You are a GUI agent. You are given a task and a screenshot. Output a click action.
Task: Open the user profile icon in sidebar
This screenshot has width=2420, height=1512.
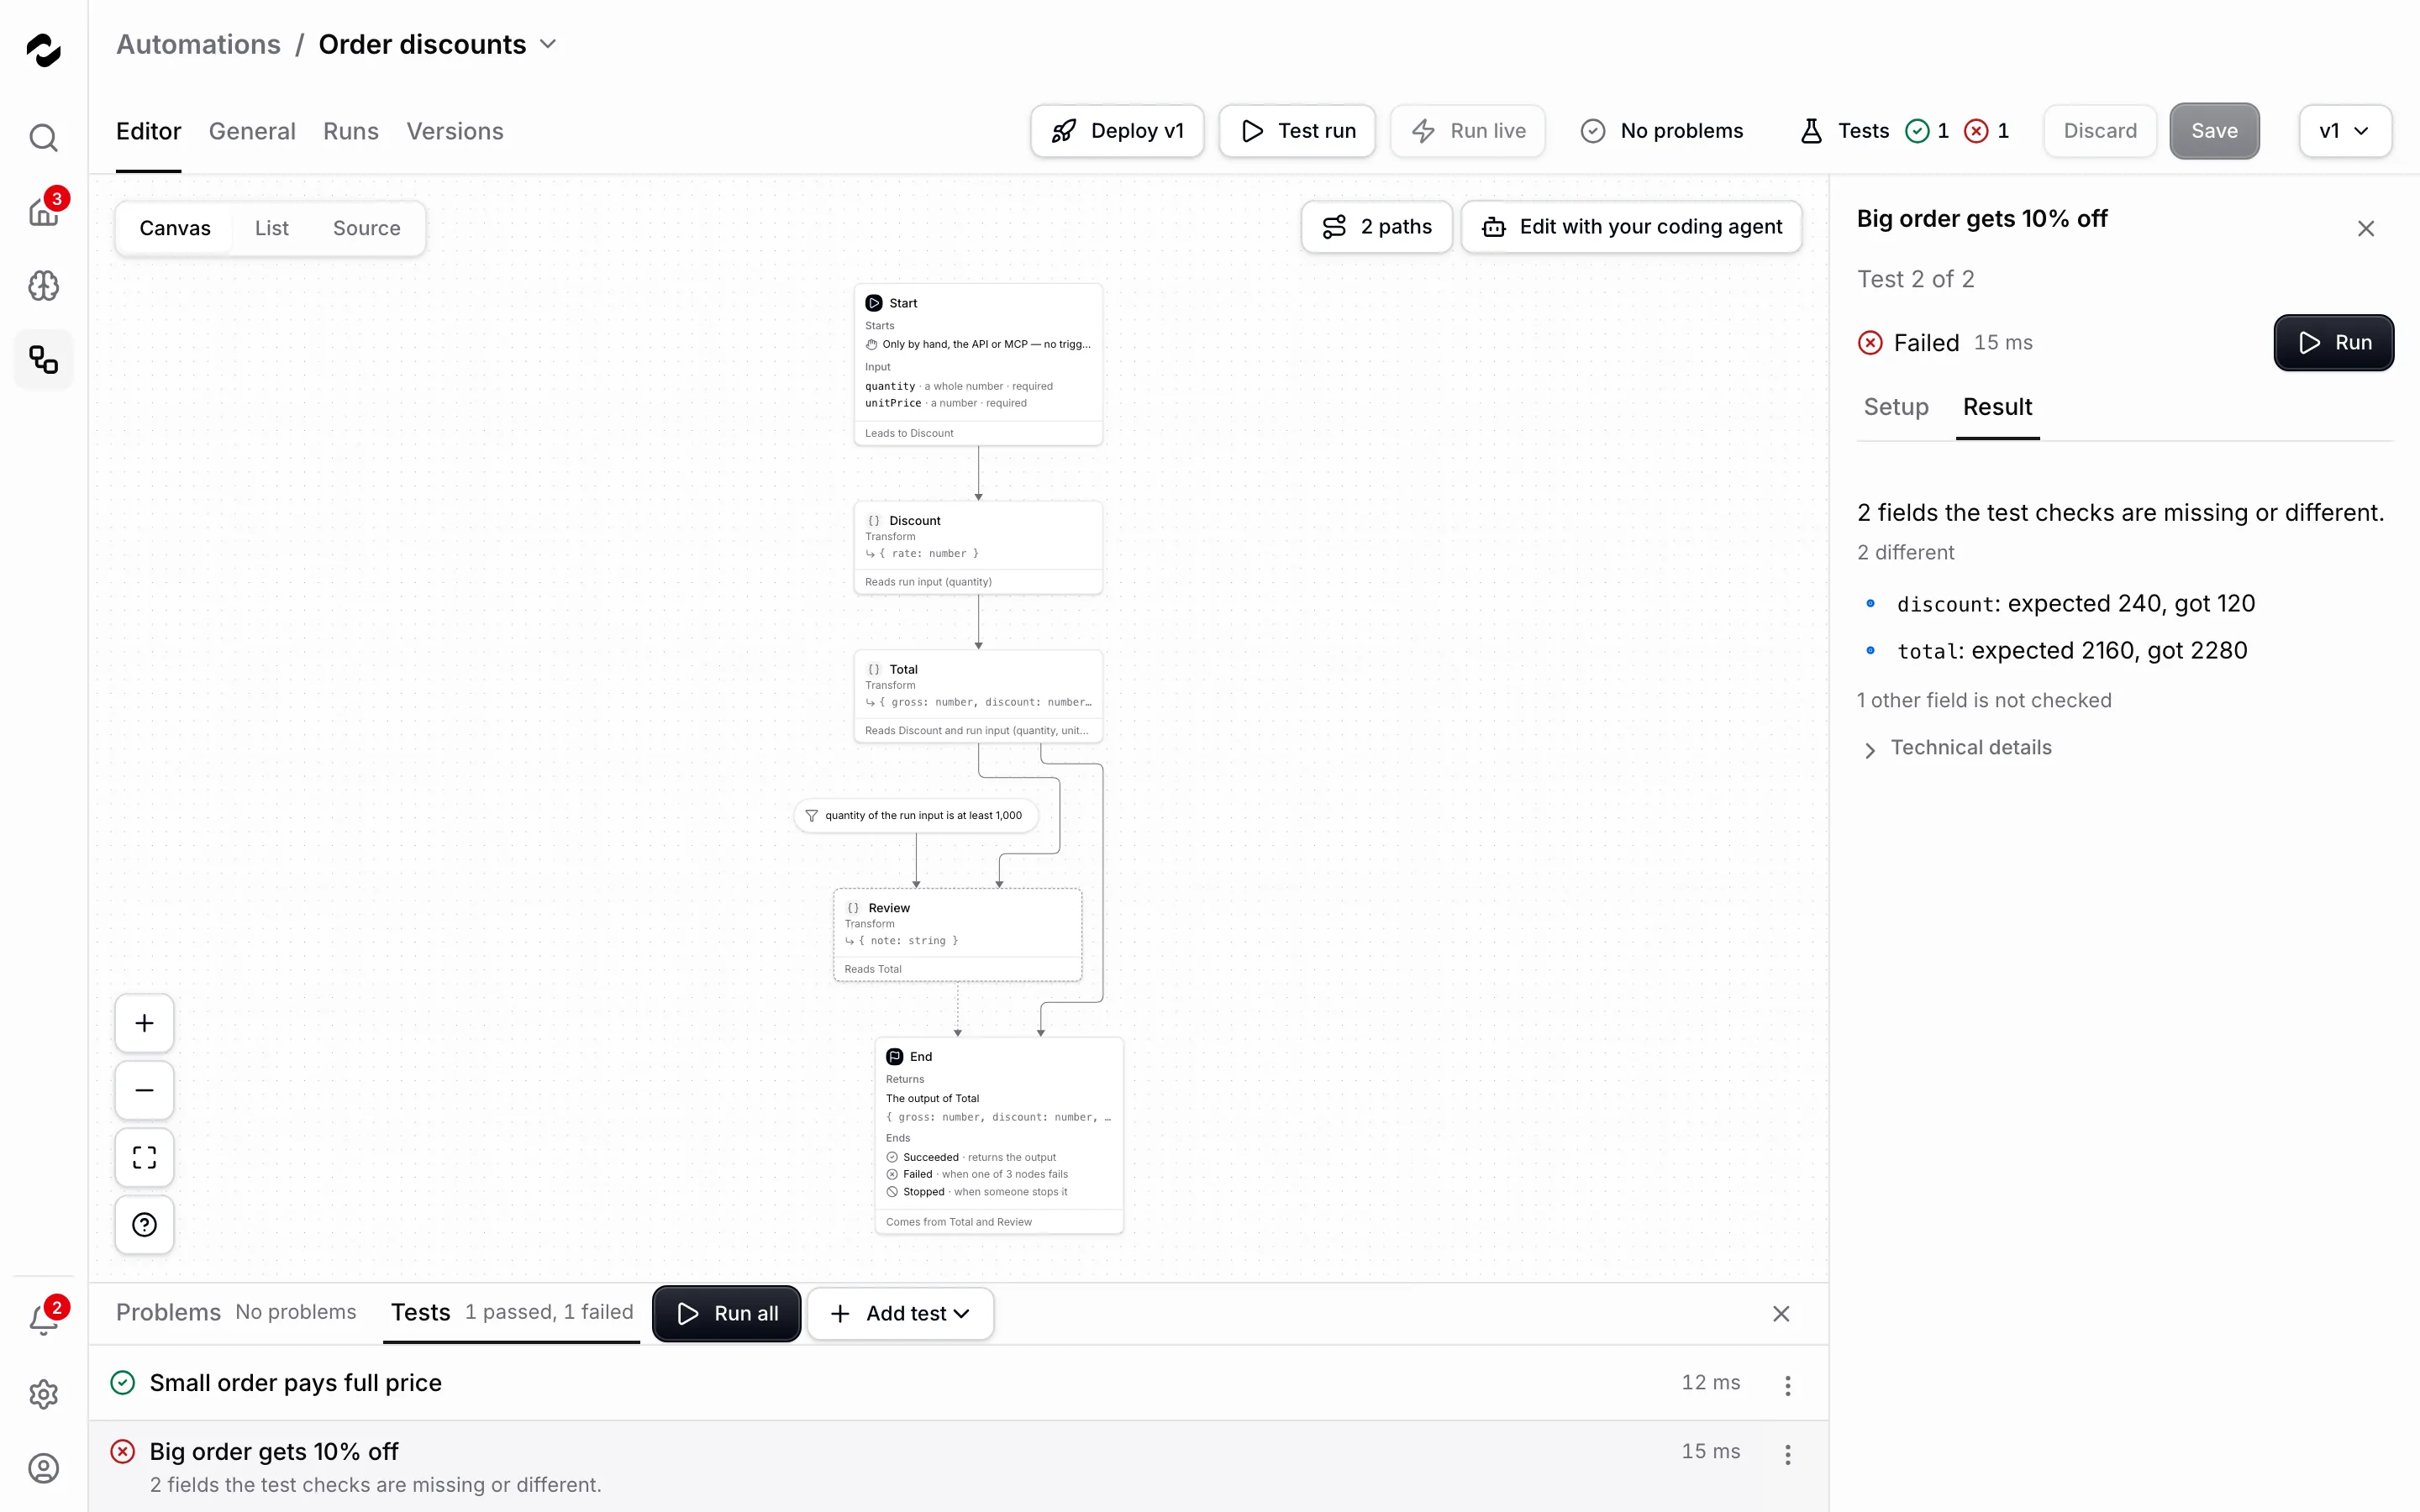(x=43, y=1468)
